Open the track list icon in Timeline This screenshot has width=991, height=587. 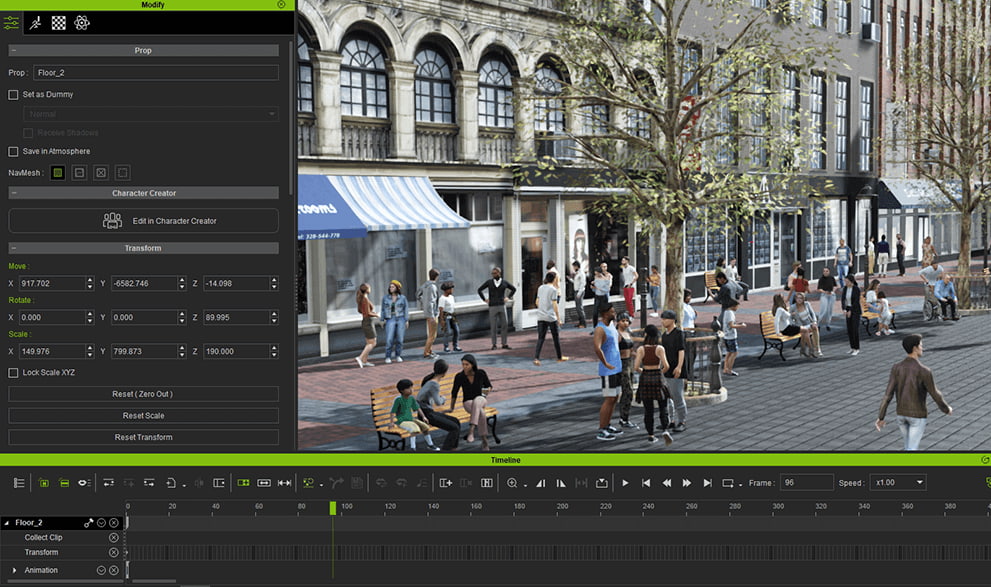tap(19, 483)
